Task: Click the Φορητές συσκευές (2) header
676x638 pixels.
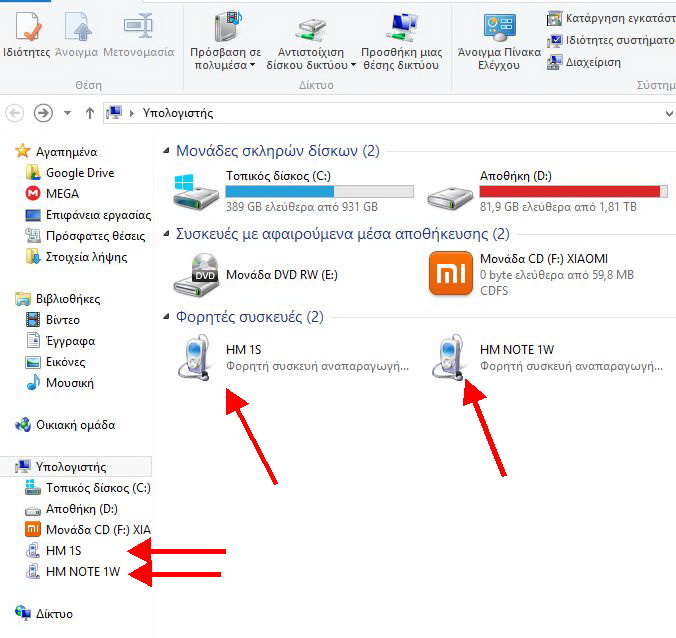Action: pyautogui.click(x=250, y=317)
